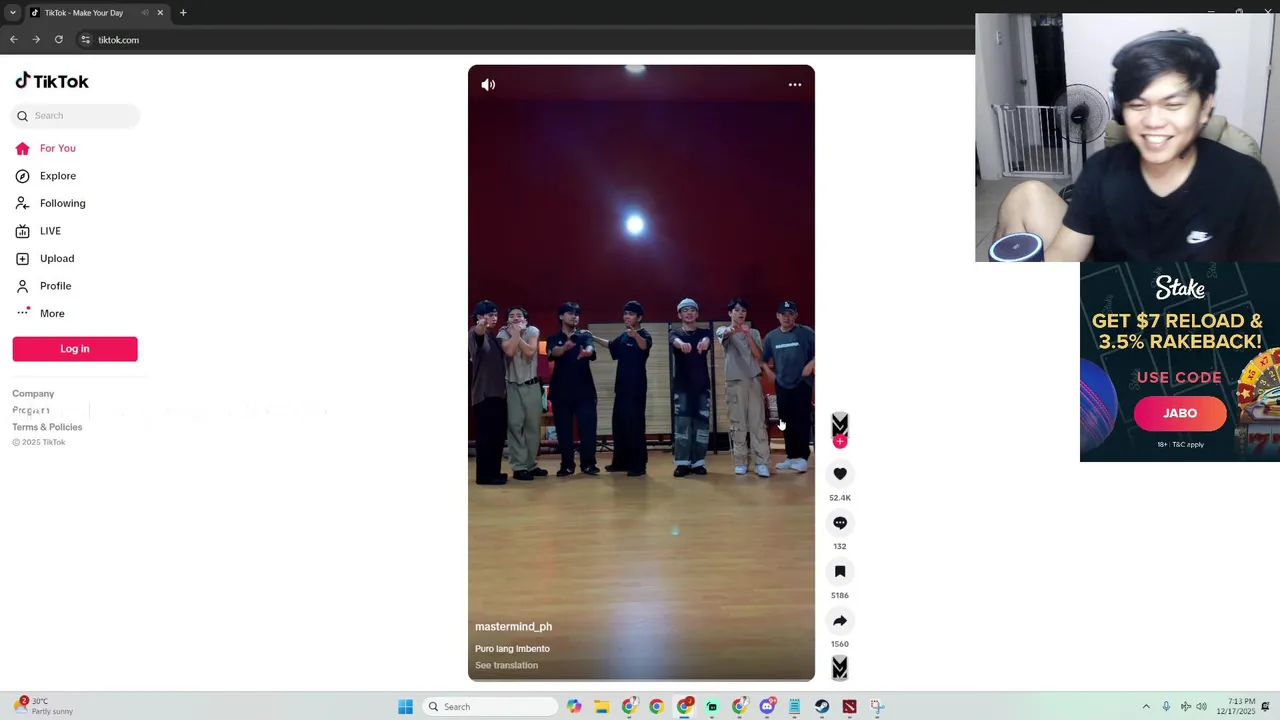The height and width of the screenshot is (720, 1280).
Task: Open Terms & Policies footer link
Action: 47,427
